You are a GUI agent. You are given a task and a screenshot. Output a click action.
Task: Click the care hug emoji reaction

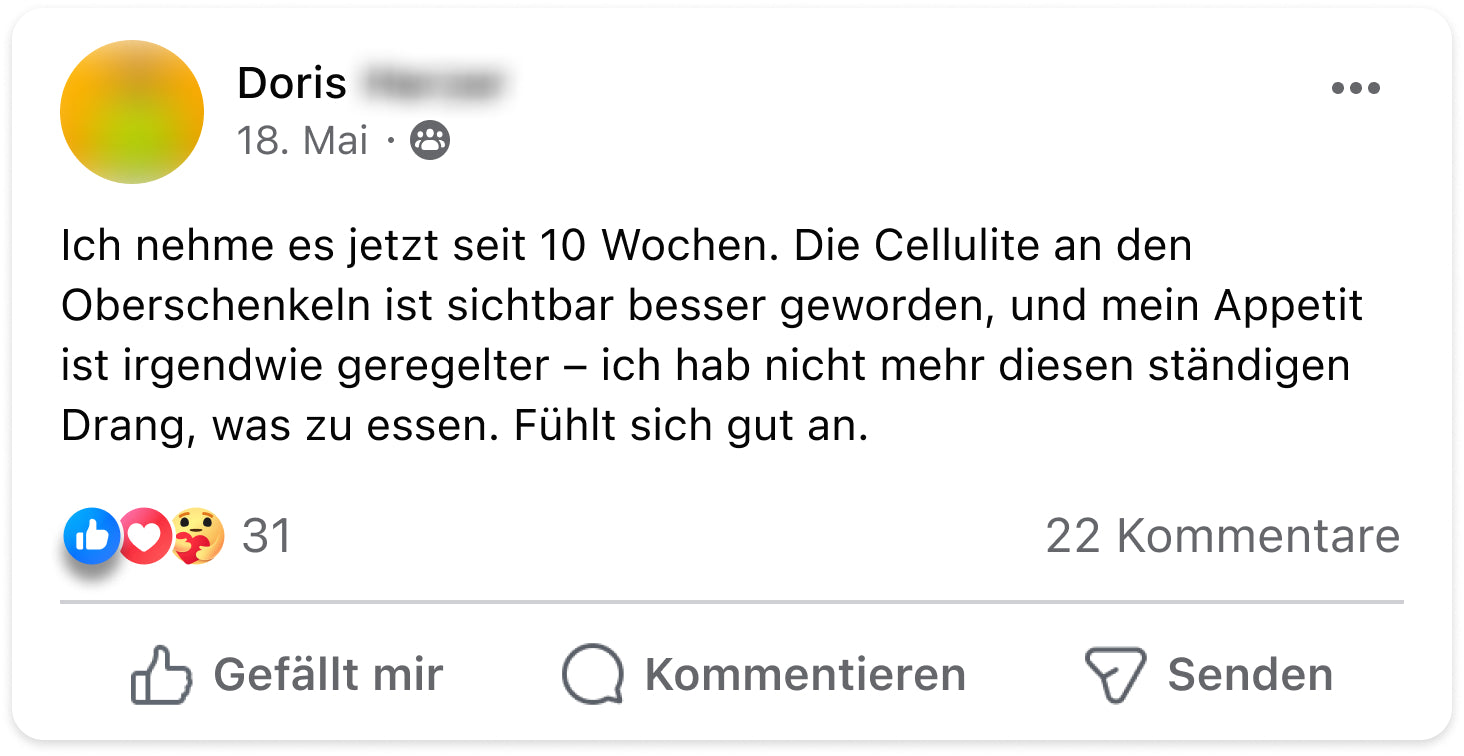(x=197, y=537)
